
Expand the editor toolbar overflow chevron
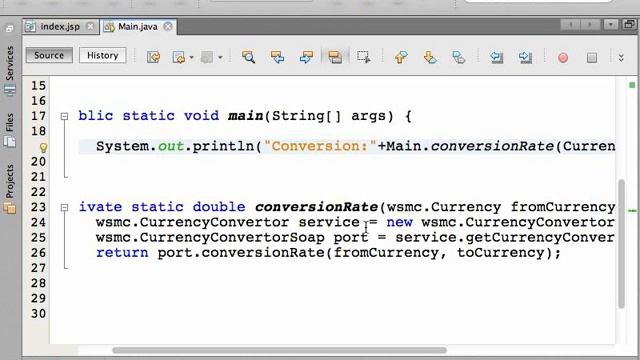click(621, 58)
